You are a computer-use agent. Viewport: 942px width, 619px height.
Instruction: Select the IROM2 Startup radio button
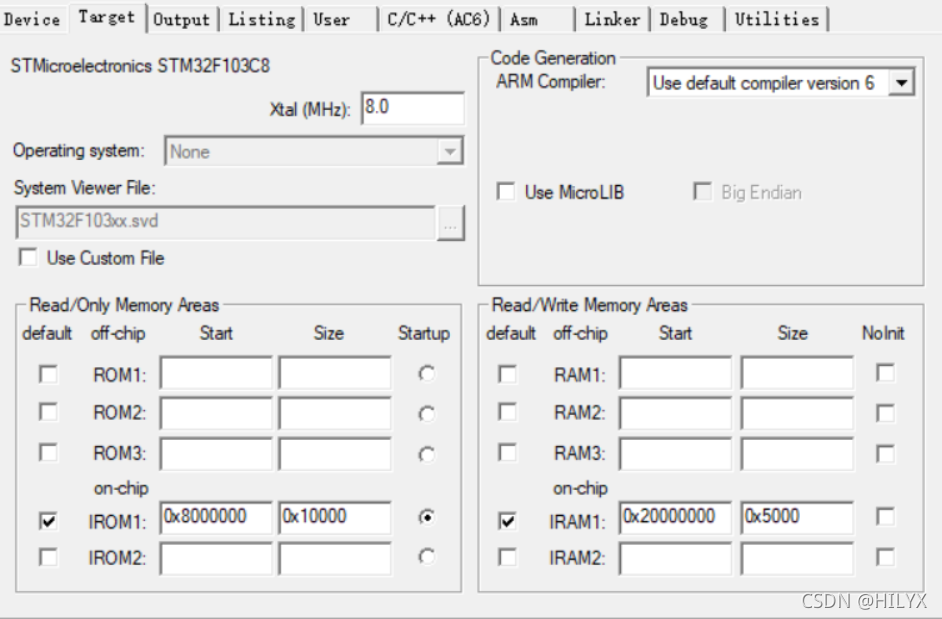[x=427, y=557]
